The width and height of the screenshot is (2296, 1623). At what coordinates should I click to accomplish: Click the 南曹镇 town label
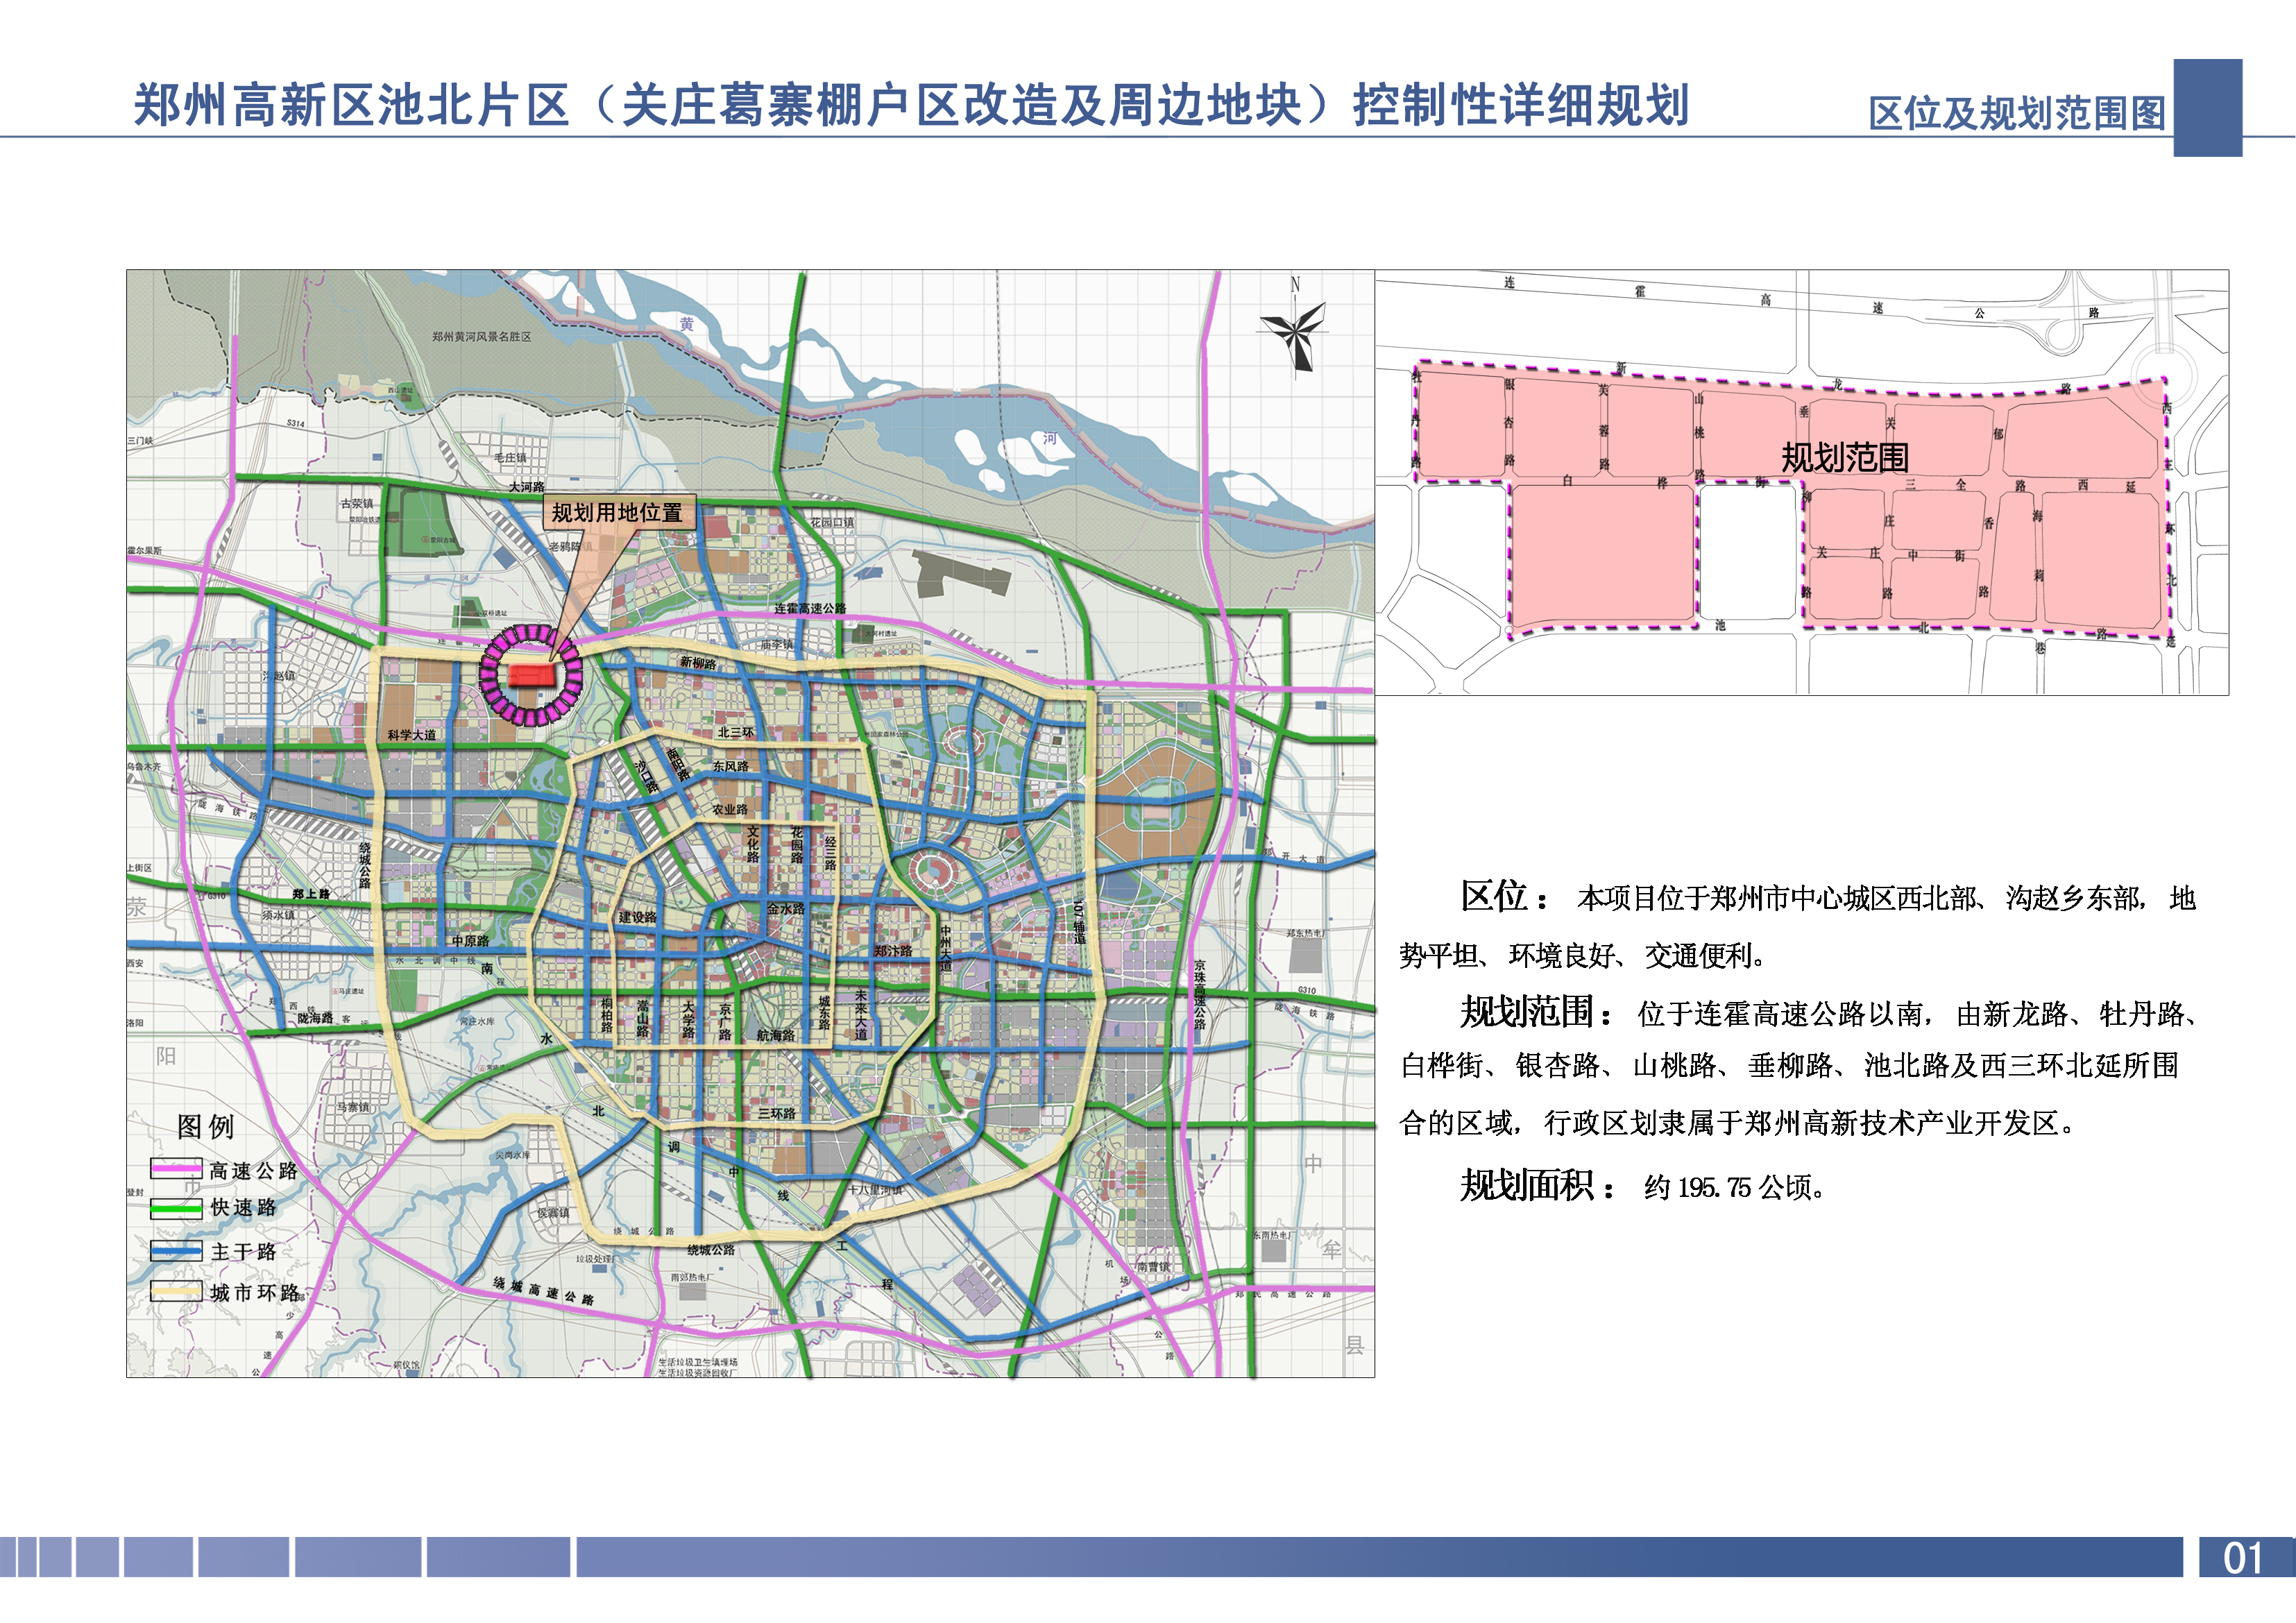[x=1153, y=1266]
